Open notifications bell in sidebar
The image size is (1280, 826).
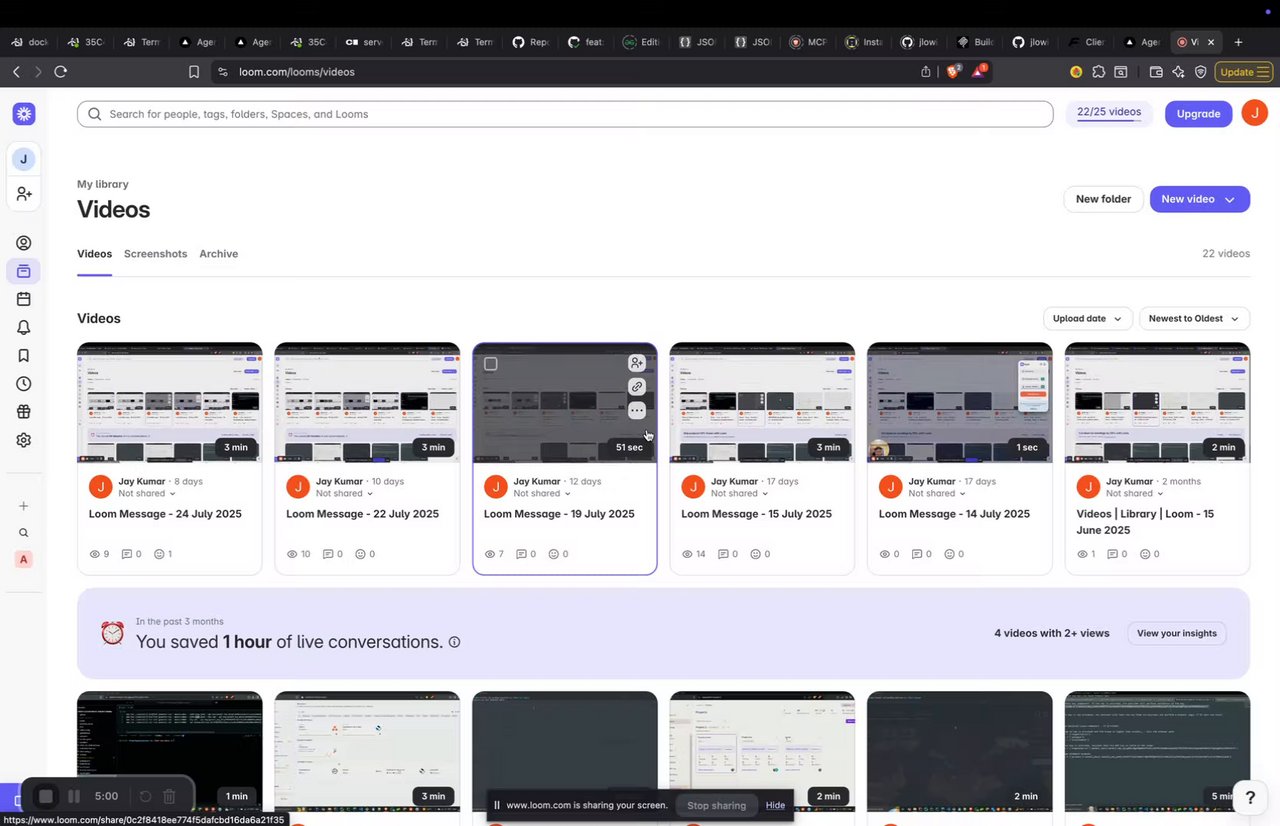point(24,327)
